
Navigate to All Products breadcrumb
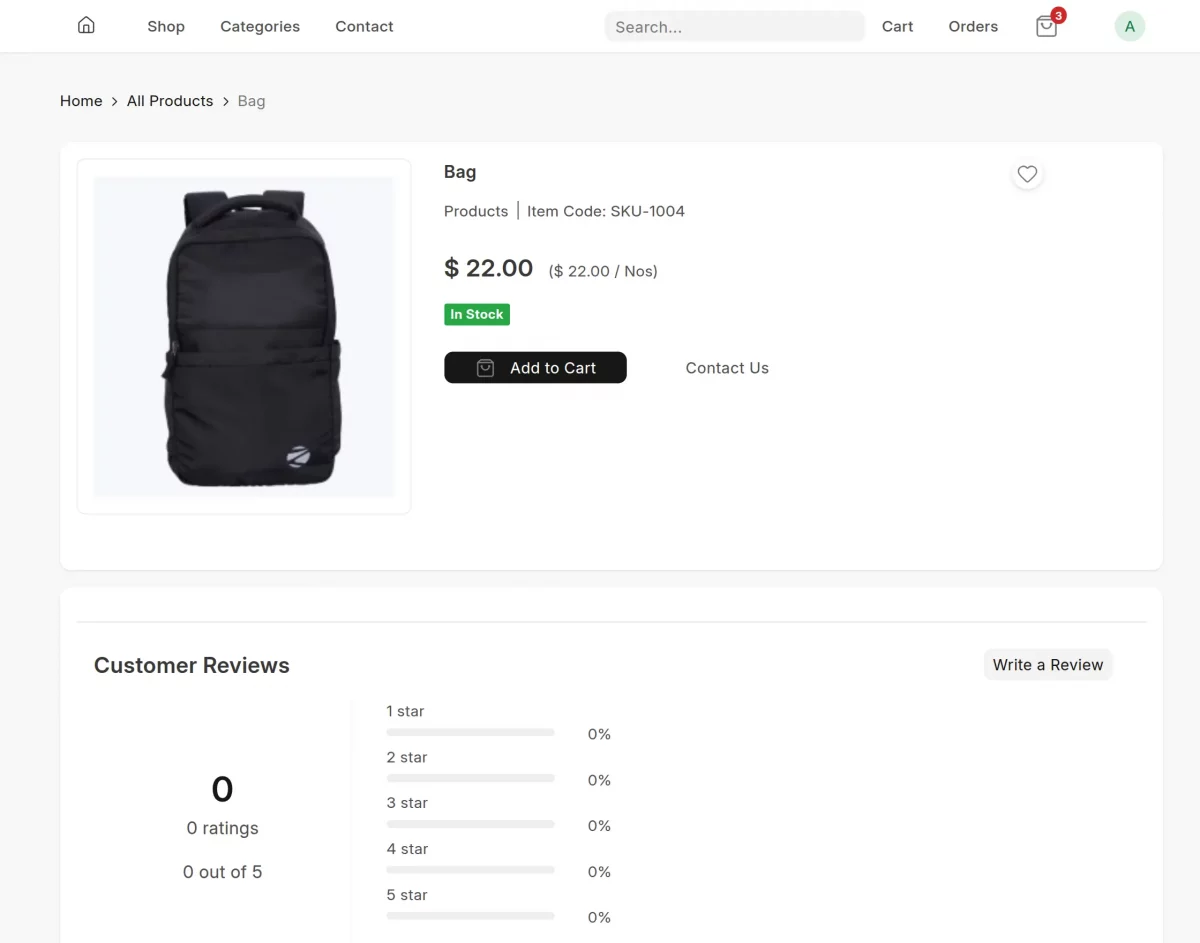170,101
